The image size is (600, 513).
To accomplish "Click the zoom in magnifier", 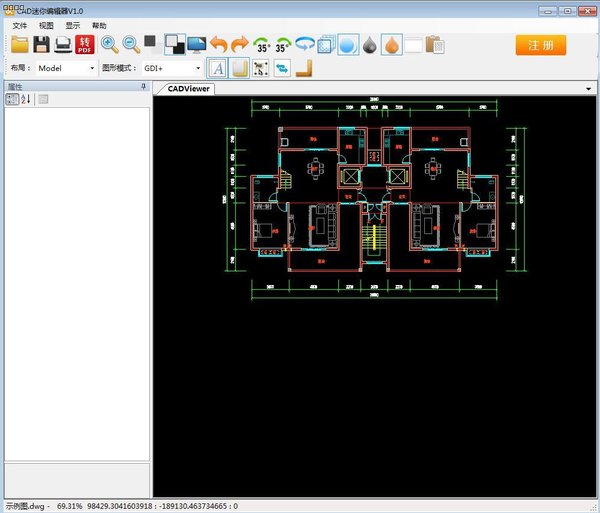I will click(x=109, y=44).
